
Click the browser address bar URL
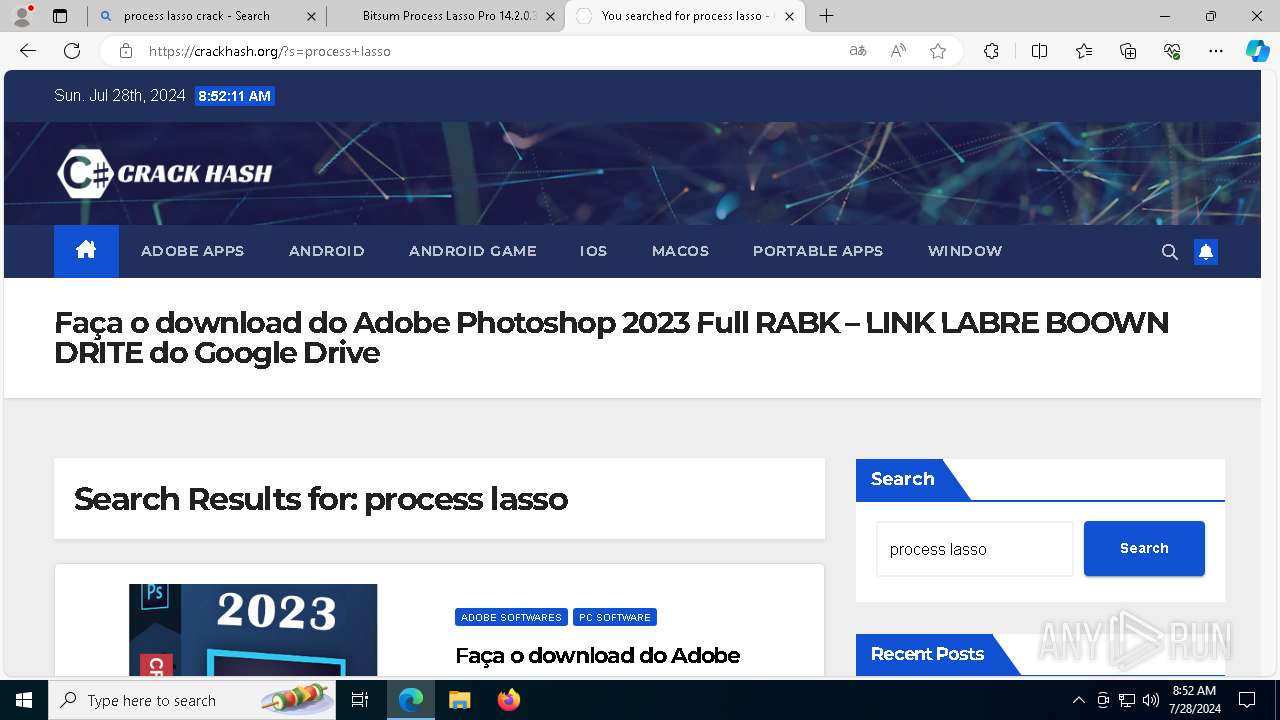pos(270,51)
